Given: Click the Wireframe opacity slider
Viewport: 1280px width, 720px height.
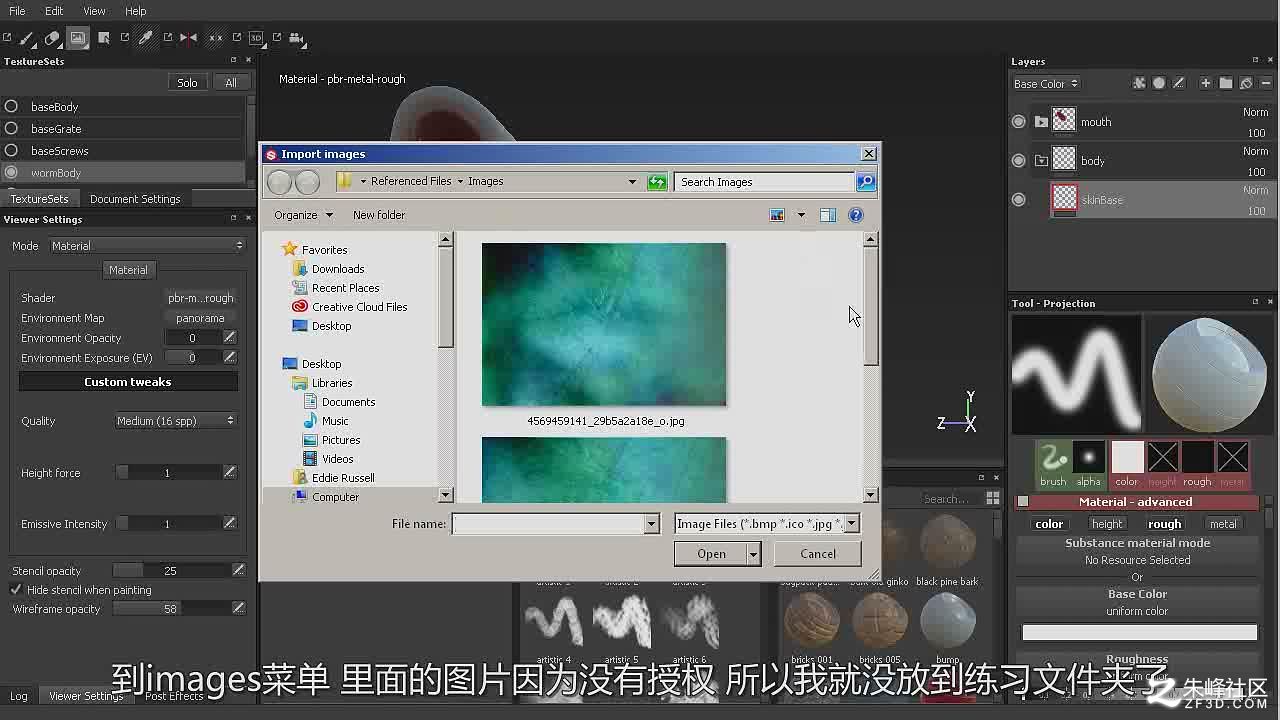Looking at the screenshot, I should (170, 608).
